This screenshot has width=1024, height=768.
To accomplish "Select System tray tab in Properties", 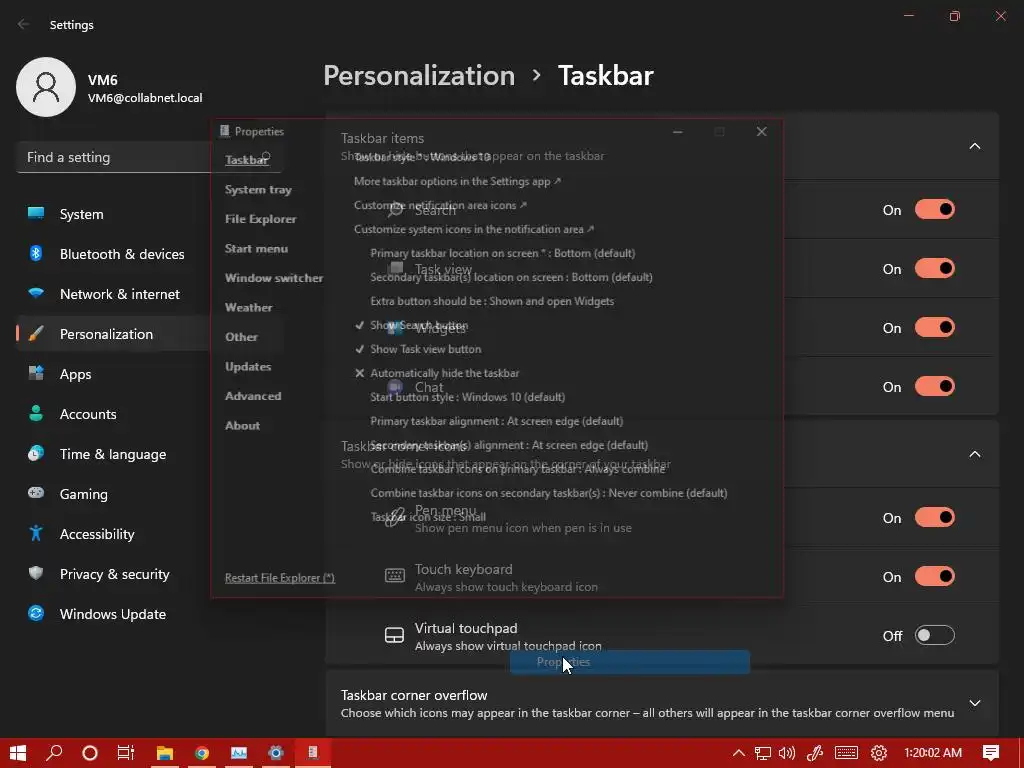I will [x=258, y=189].
